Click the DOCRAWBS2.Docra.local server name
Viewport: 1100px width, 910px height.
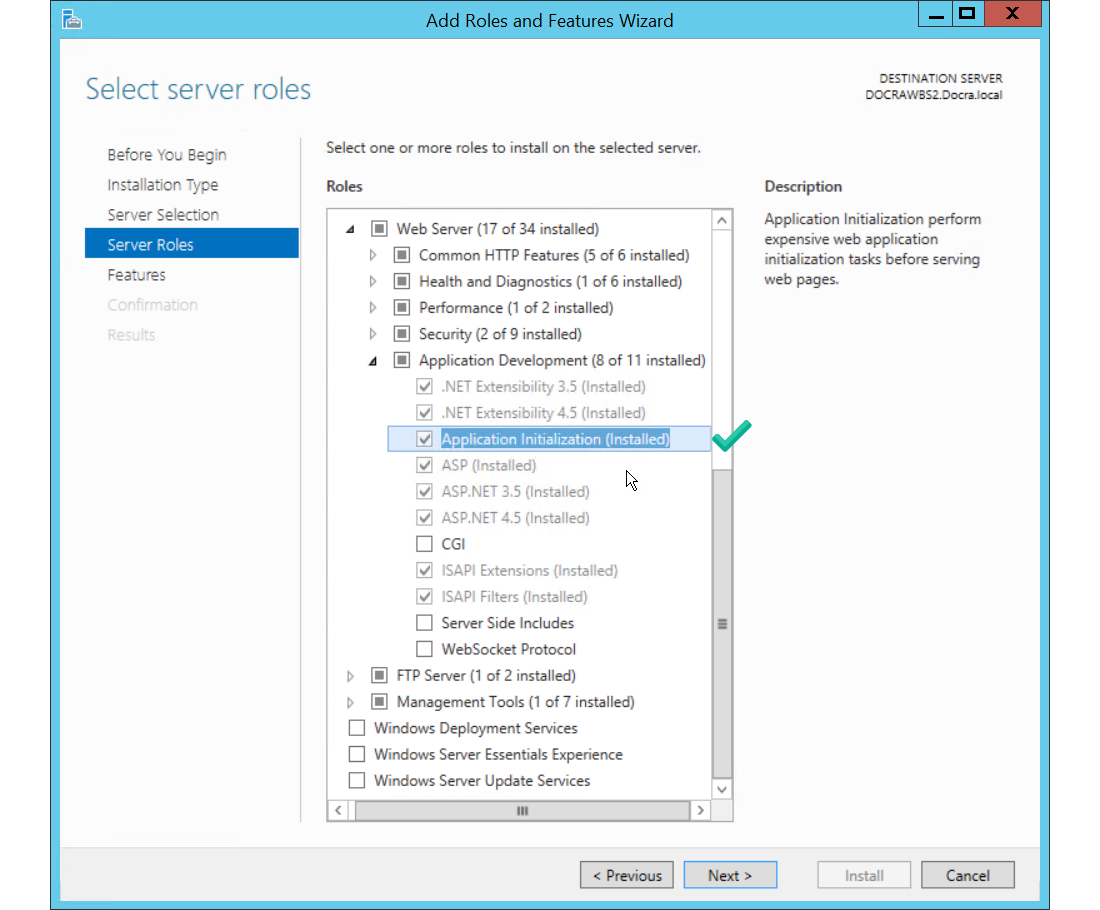pos(934,95)
